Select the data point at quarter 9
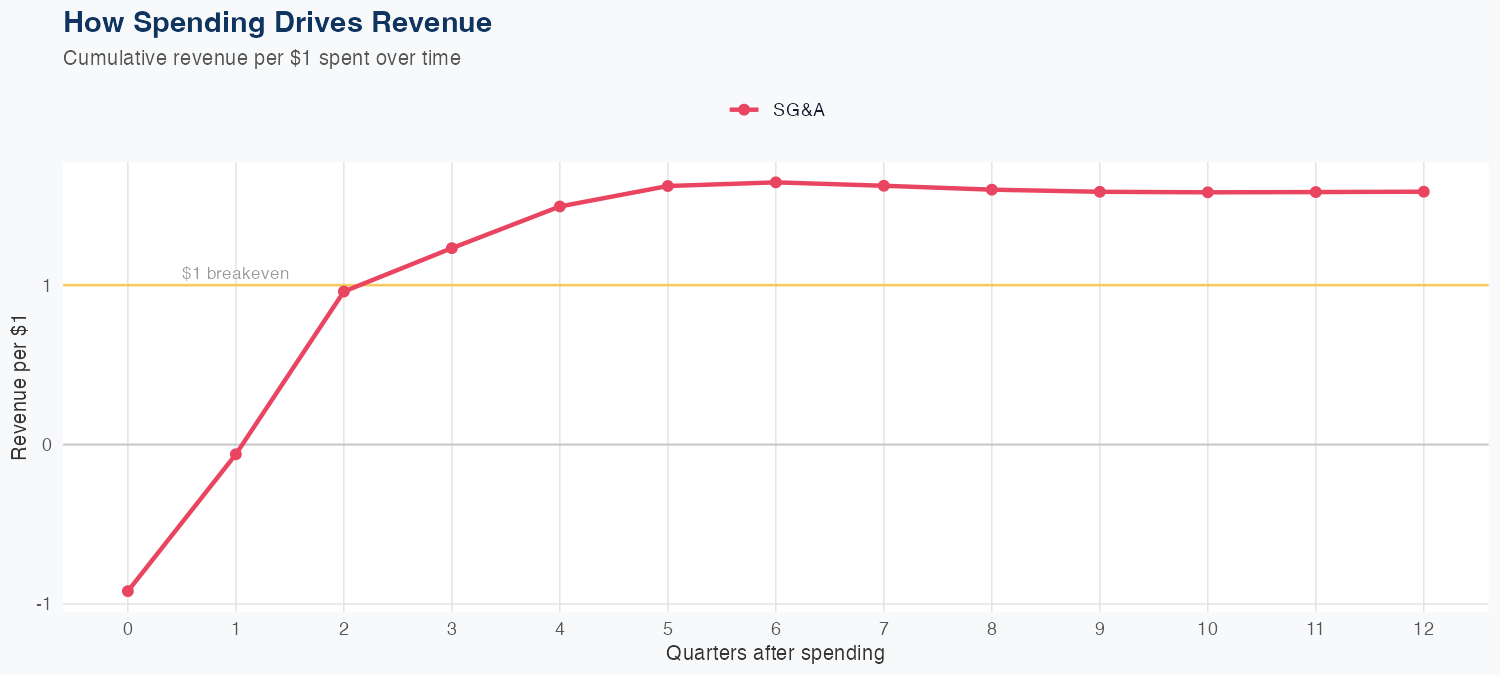Viewport: 1500px width, 675px height. (x=1100, y=192)
